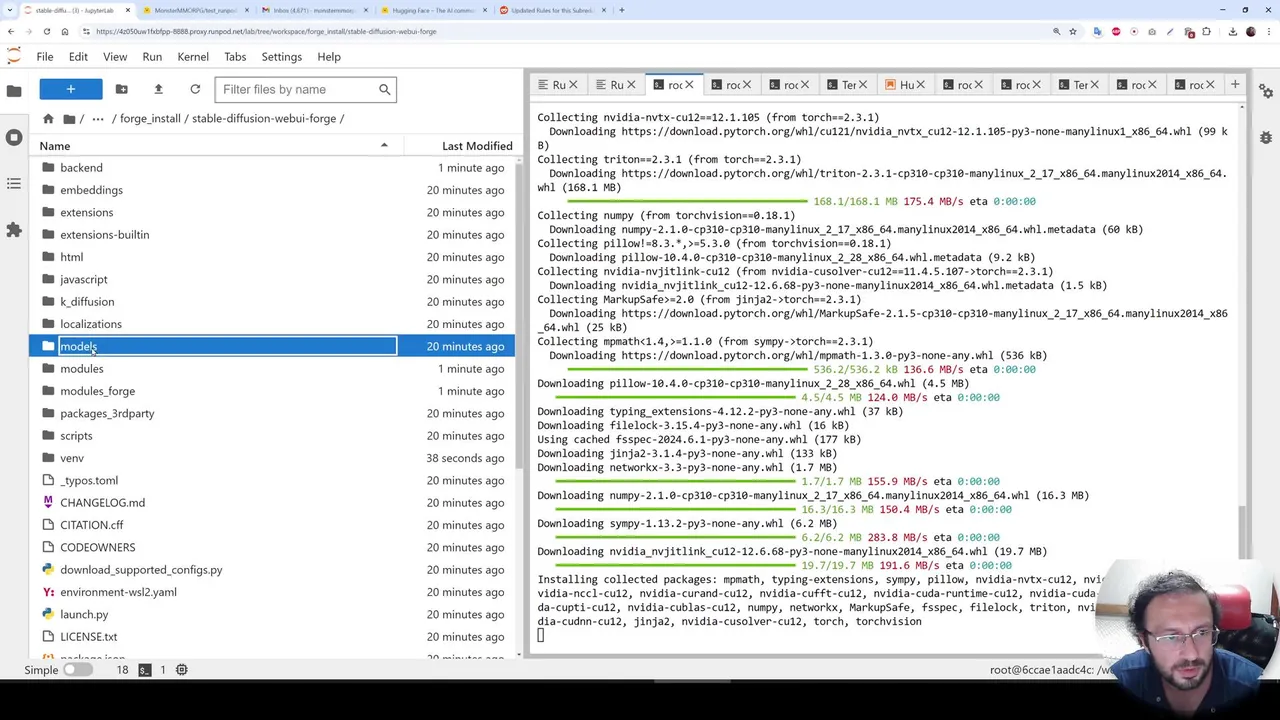Go to root via breadcrumb home icon
This screenshot has height=720, width=1280.
(48, 118)
